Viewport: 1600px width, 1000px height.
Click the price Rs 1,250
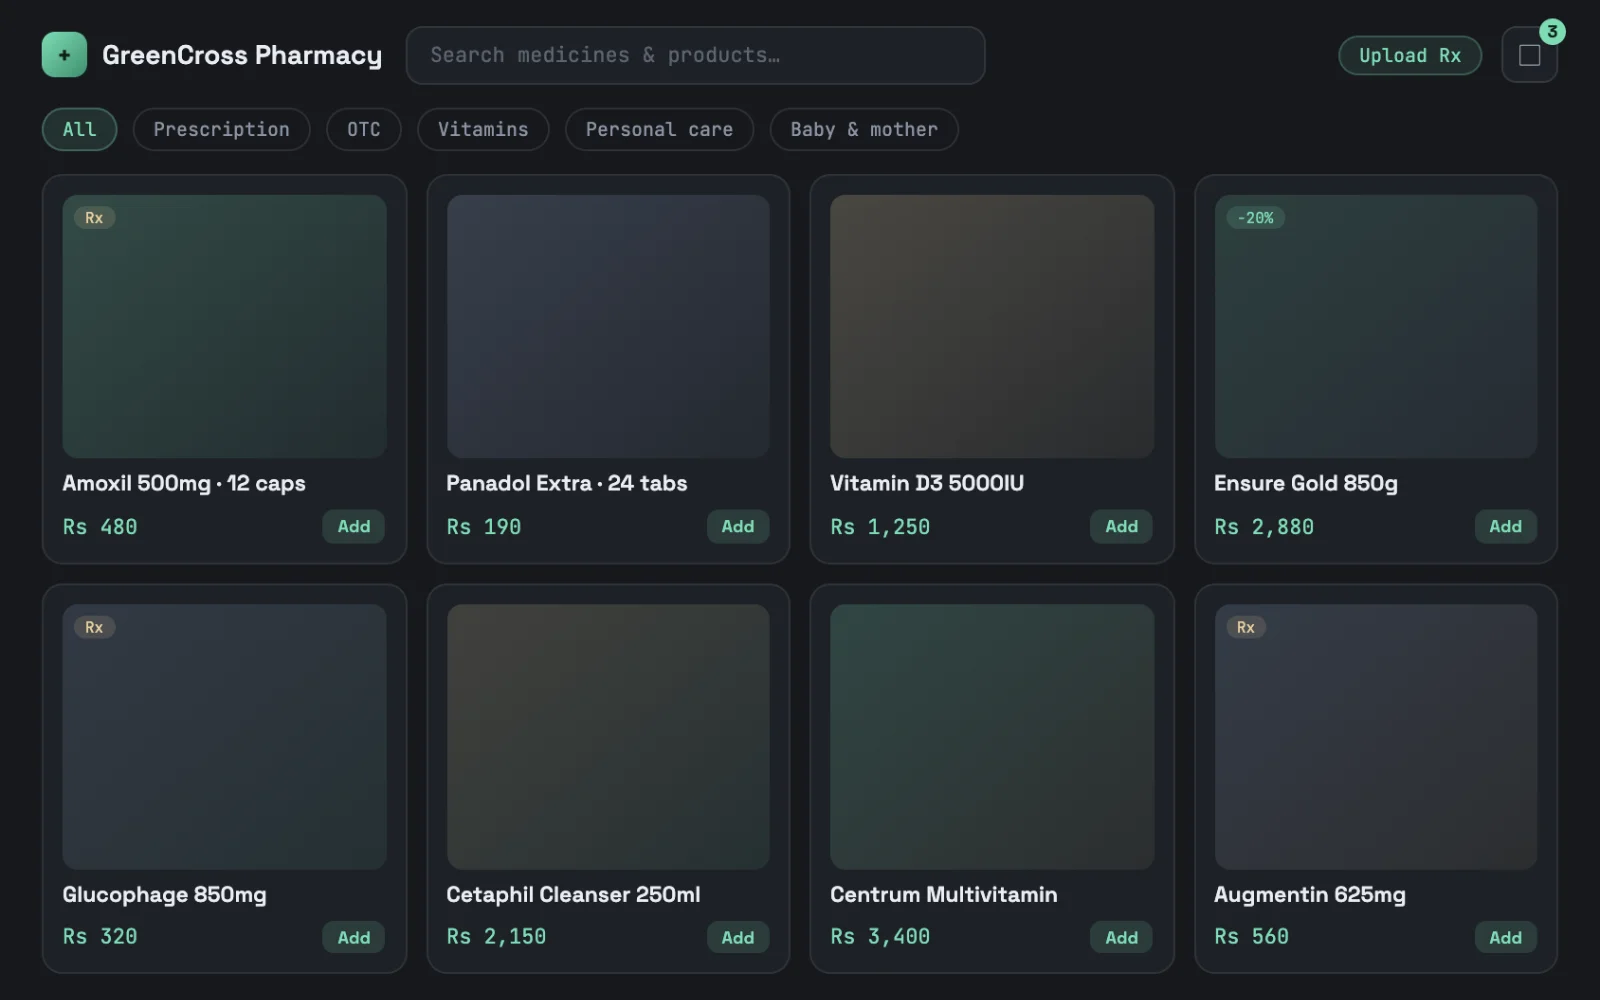pos(880,527)
